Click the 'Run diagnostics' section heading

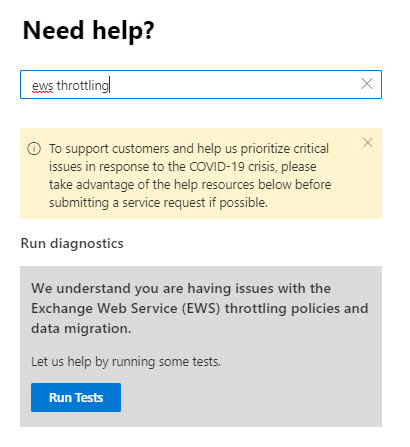pos(72,243)
